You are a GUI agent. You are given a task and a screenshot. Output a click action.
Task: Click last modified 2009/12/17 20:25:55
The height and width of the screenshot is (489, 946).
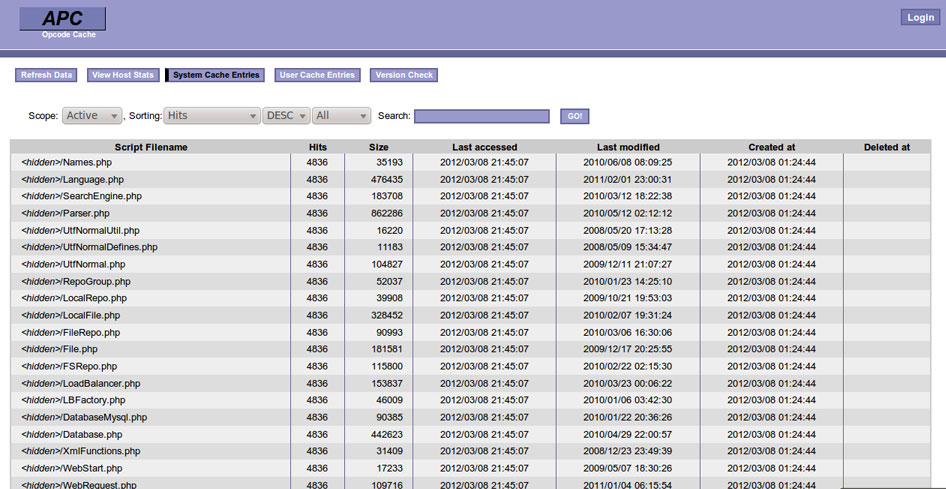pyautogui.click(x=627, y=349)
